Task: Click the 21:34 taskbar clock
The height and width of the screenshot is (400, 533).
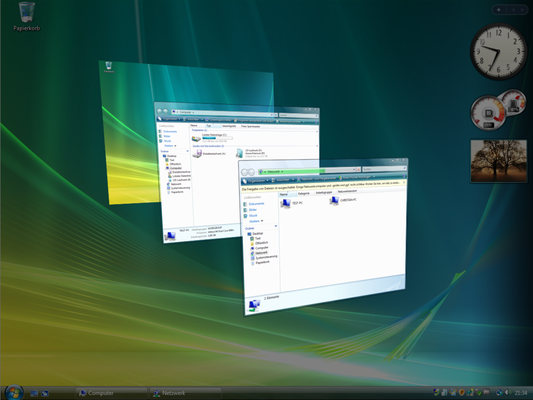Action: 520,393
